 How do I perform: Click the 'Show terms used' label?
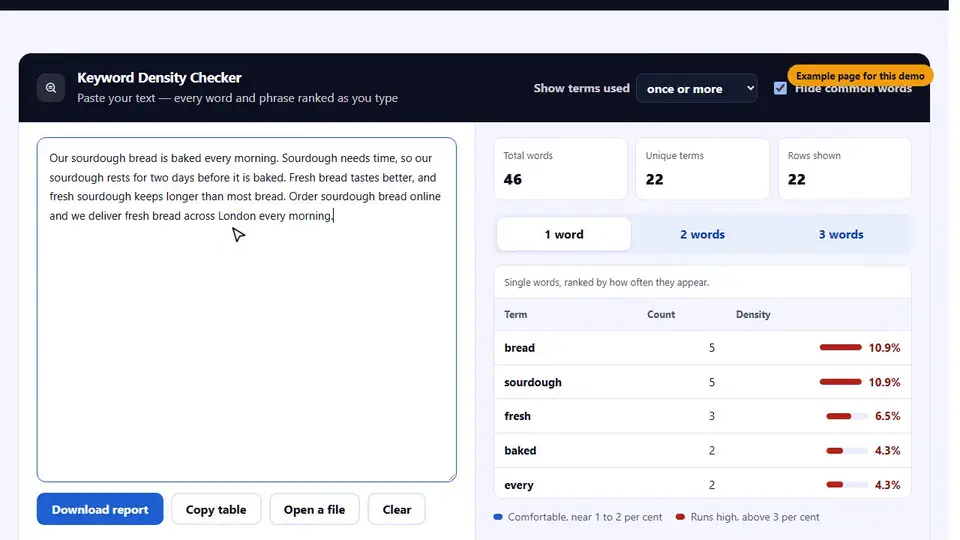click(581, 88)
